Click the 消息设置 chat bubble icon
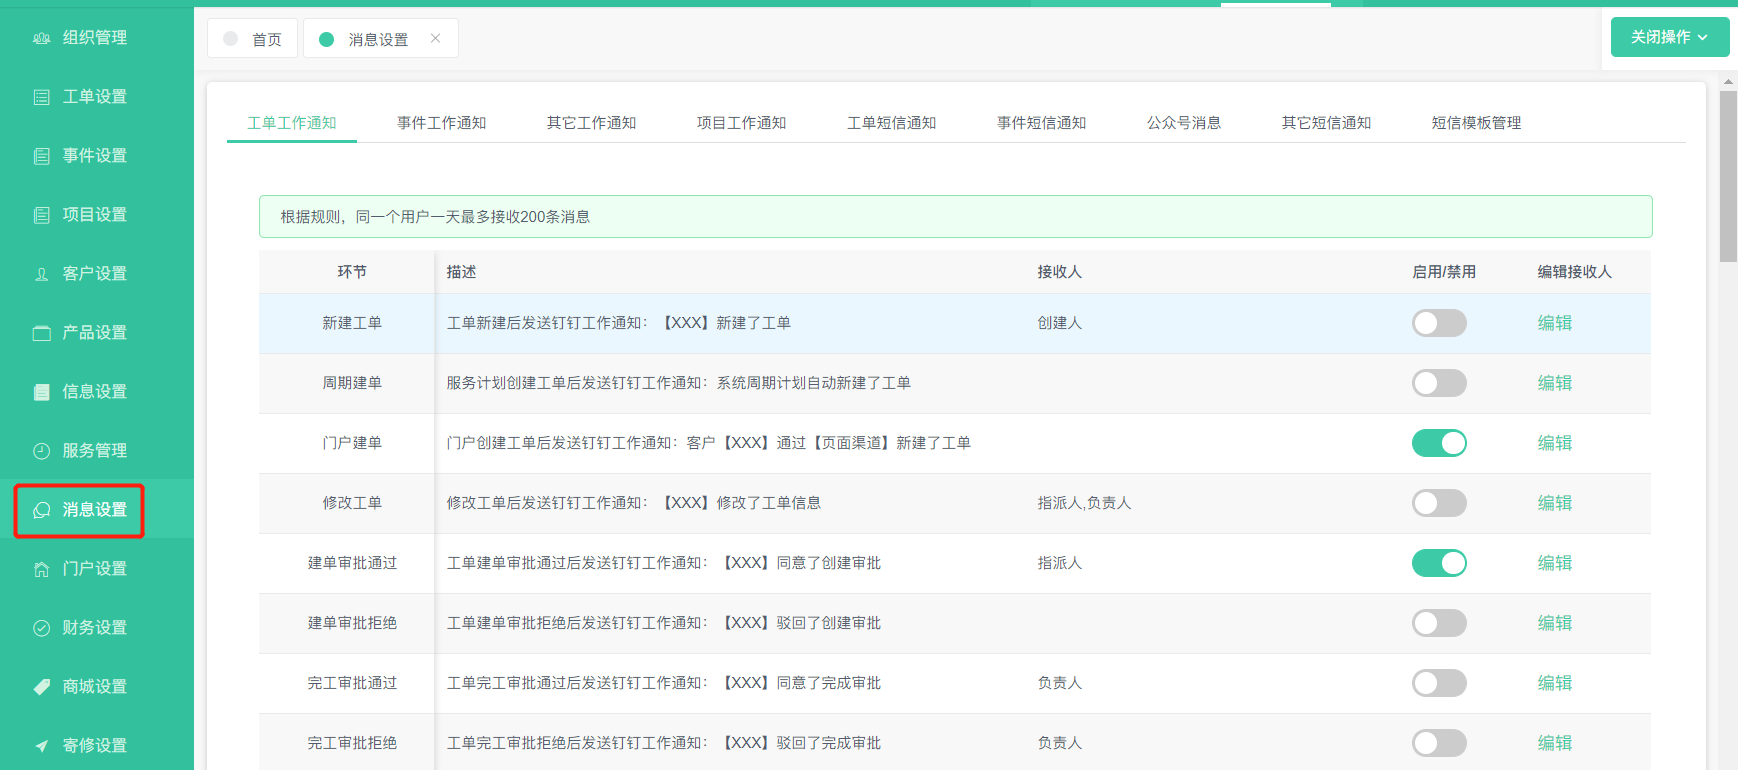The width and height of the screenshot is (1738, 770). (x=42, y=510)
